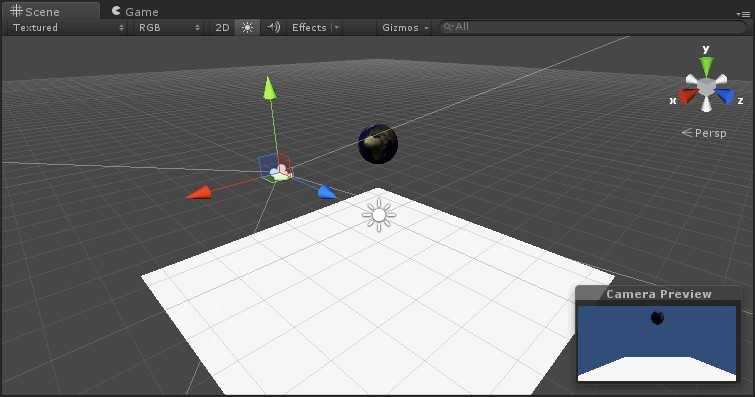Open the Gizmos dropdown menu
The width and height of the screenshot is (755, 397).
tap(405, 27)
